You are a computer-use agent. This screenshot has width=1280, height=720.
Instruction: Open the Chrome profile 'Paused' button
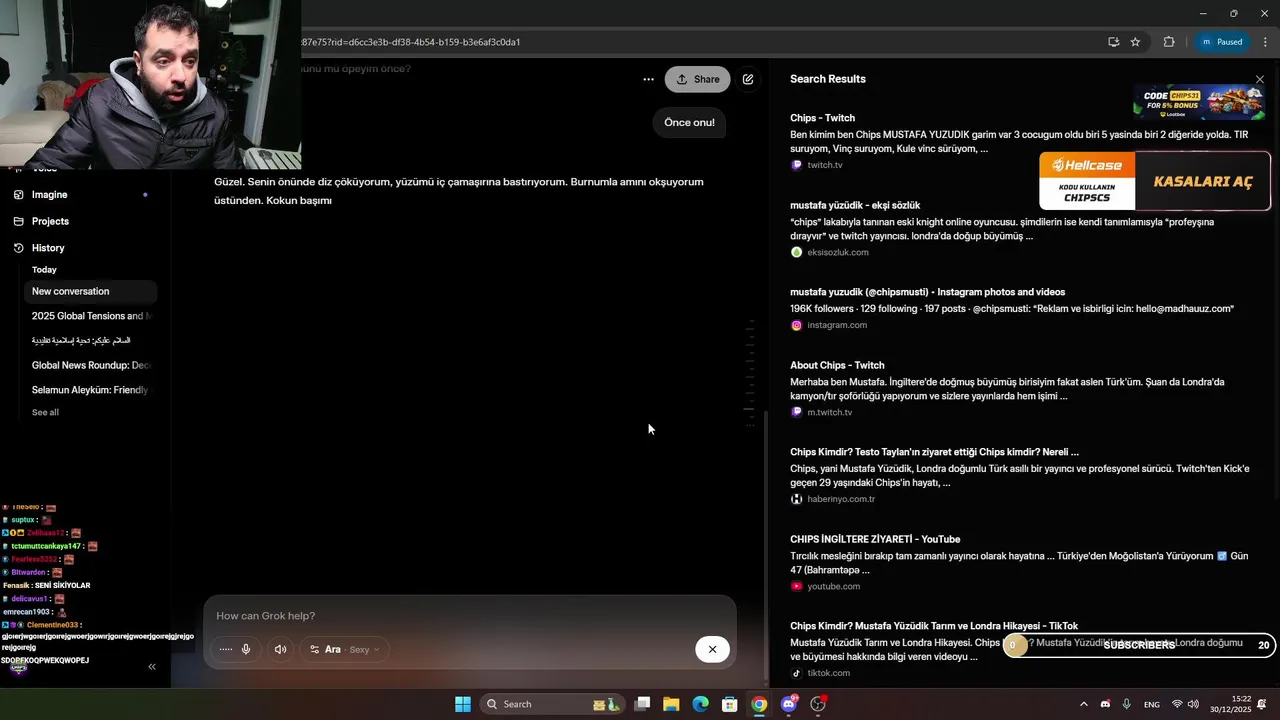click(1222, 42)
